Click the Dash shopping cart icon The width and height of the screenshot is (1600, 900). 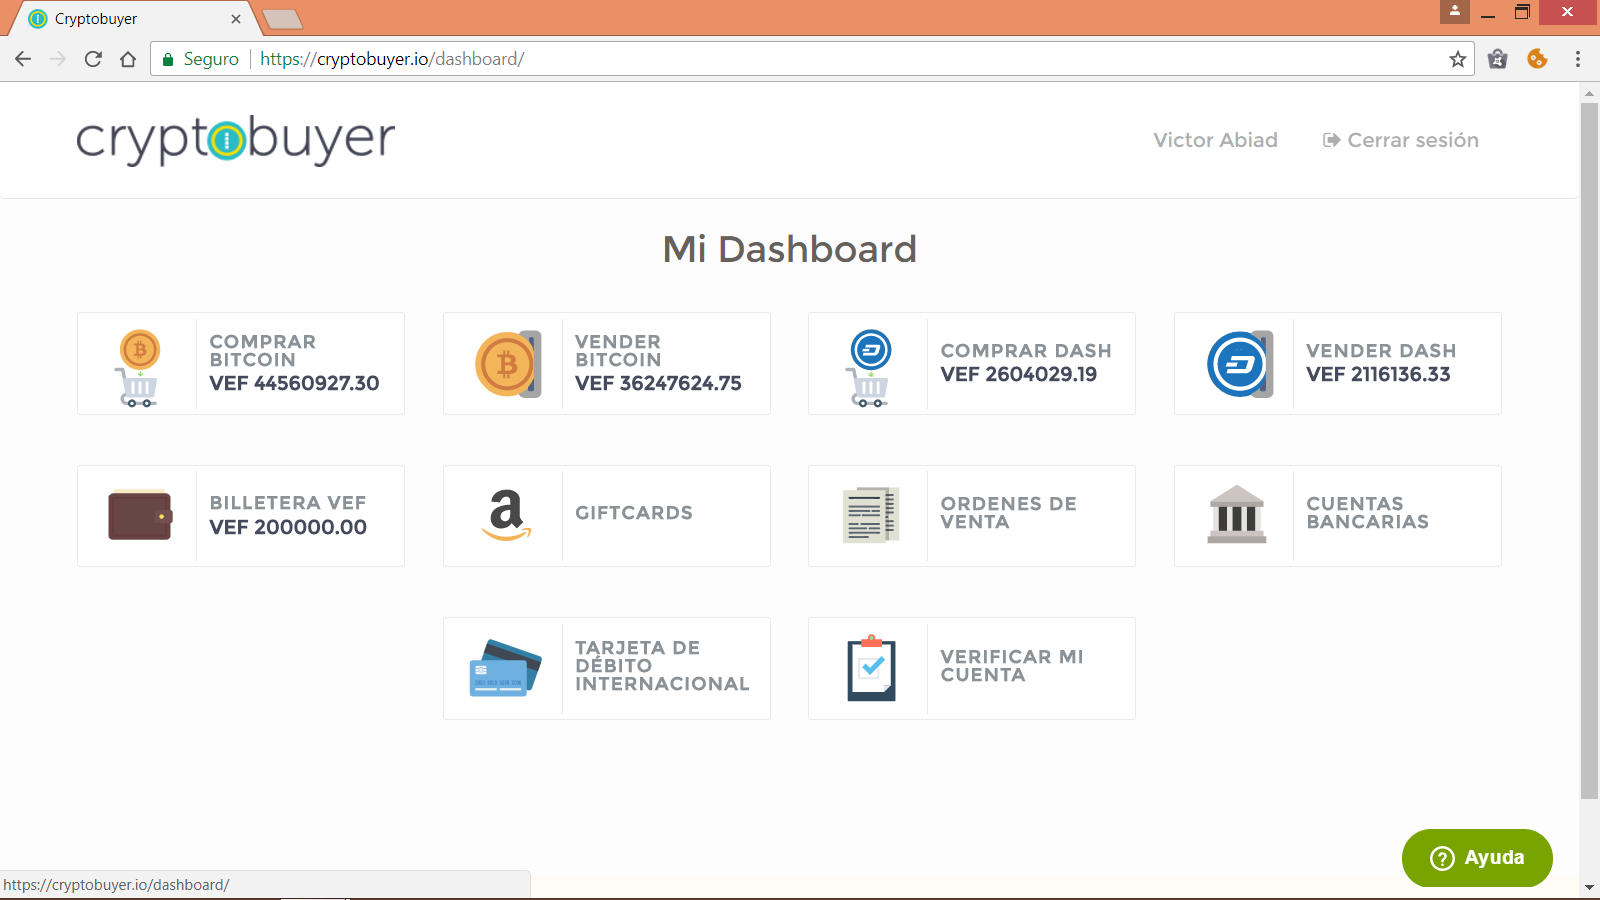click(870, 367)
